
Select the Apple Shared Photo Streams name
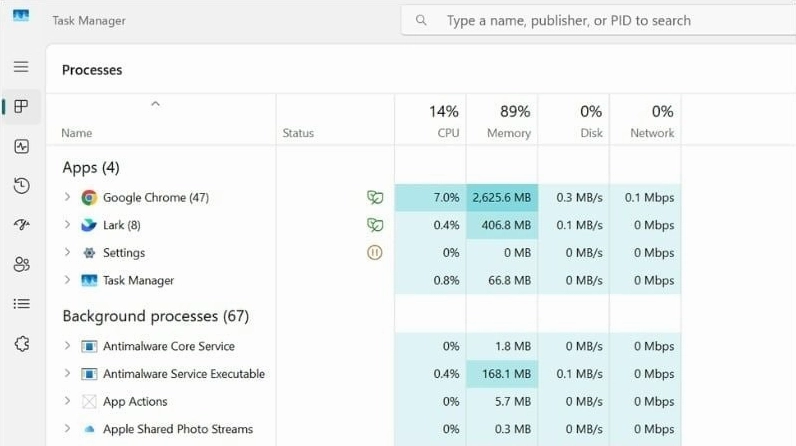coord(178,429)
